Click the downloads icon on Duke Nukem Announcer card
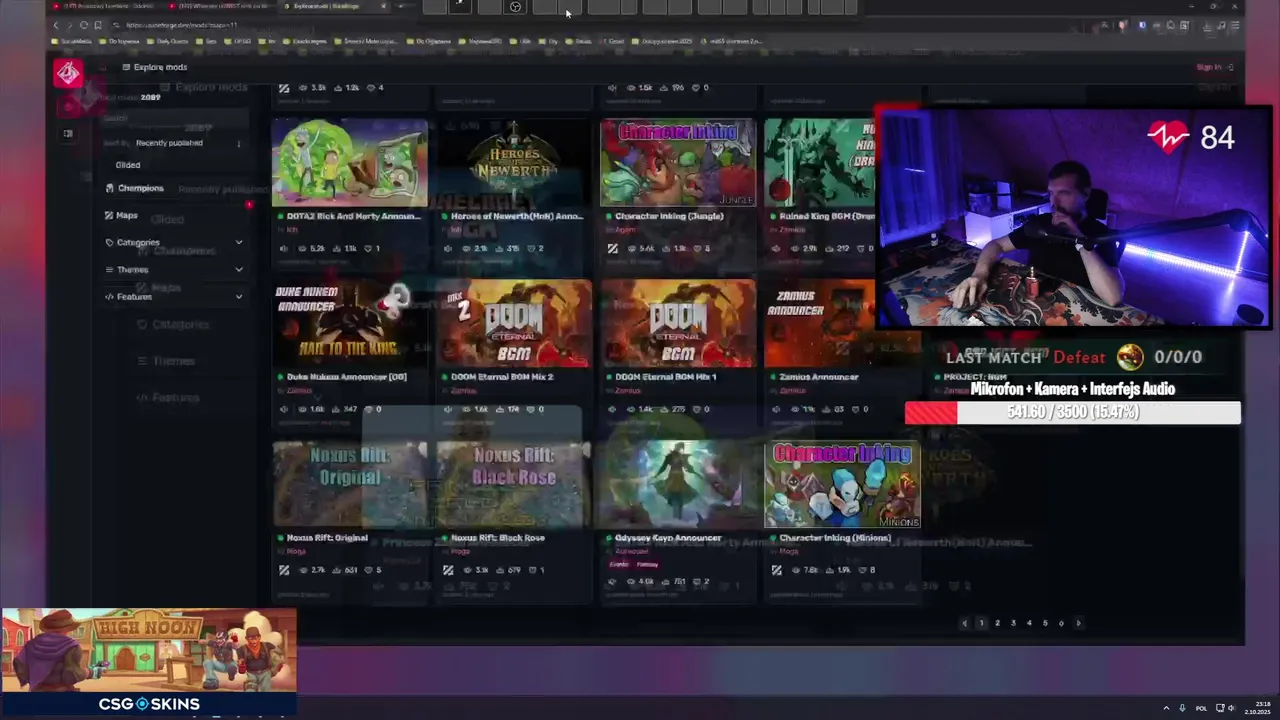The height and width of the screenshot is (720, 1280). tap(336, 409)
